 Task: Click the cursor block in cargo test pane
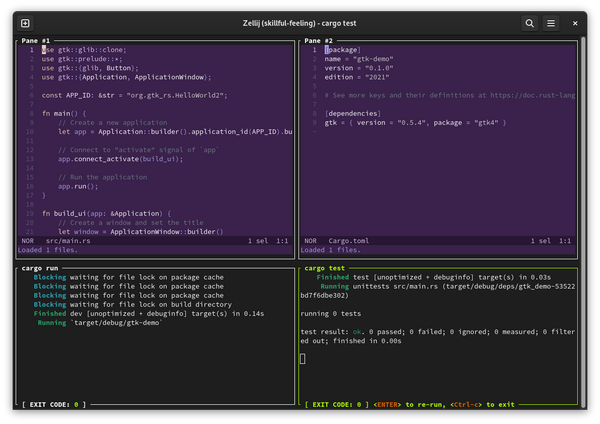click(x=303, y=359)
